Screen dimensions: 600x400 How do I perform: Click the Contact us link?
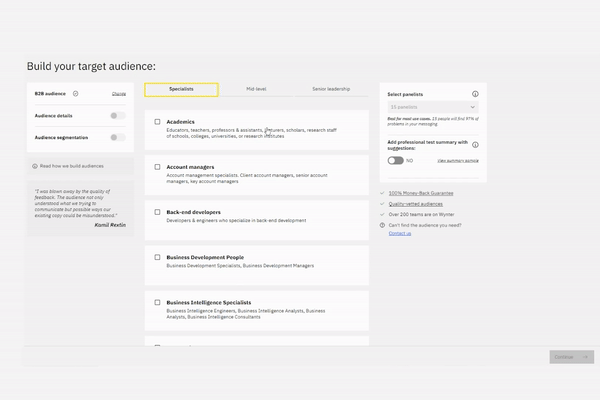point(400,233)
